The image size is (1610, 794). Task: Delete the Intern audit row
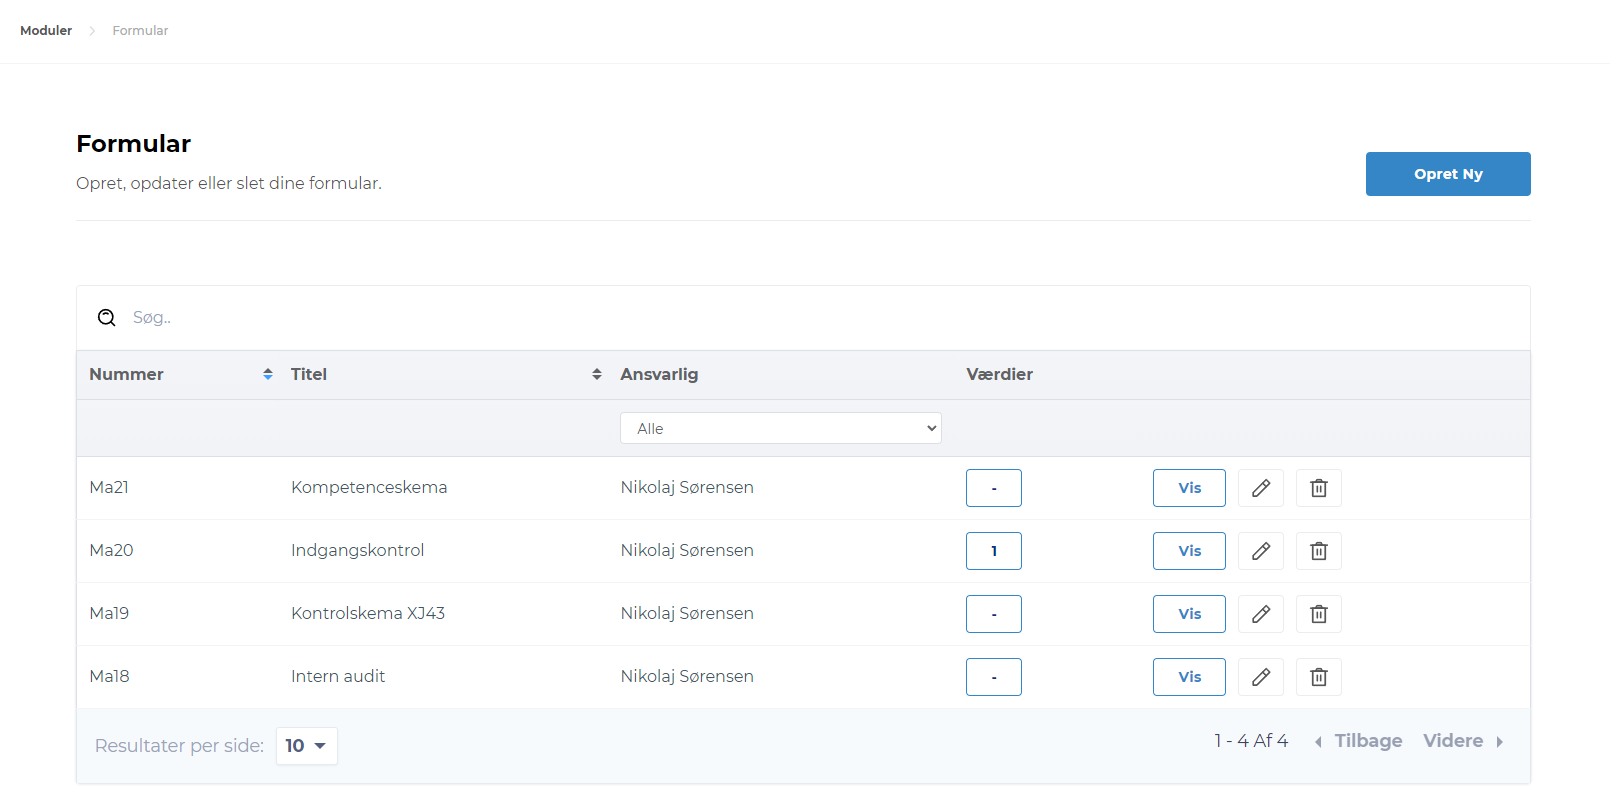coord(1318,677)
